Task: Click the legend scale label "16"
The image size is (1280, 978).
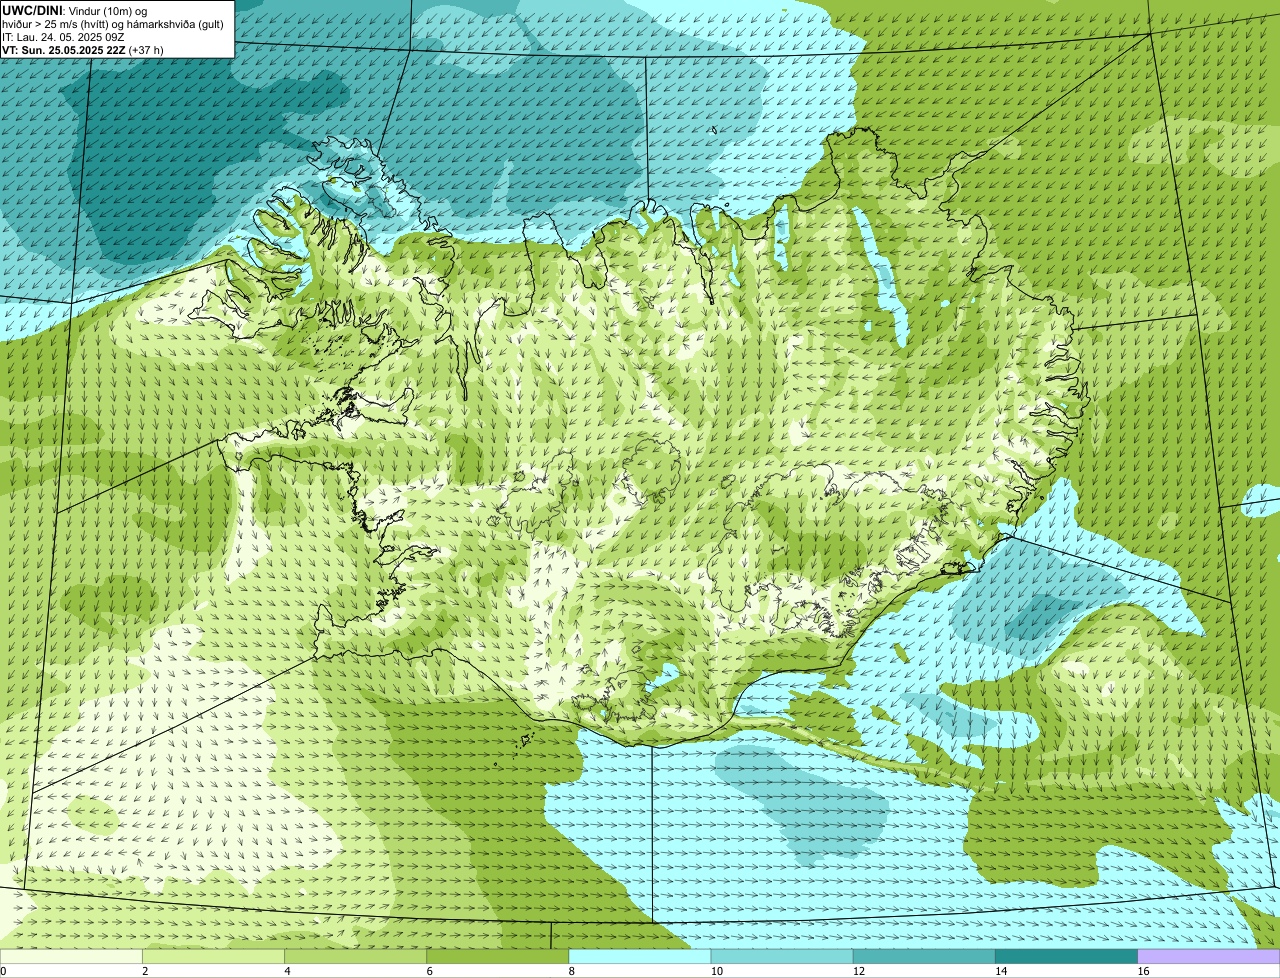Action: (1143, 971)
